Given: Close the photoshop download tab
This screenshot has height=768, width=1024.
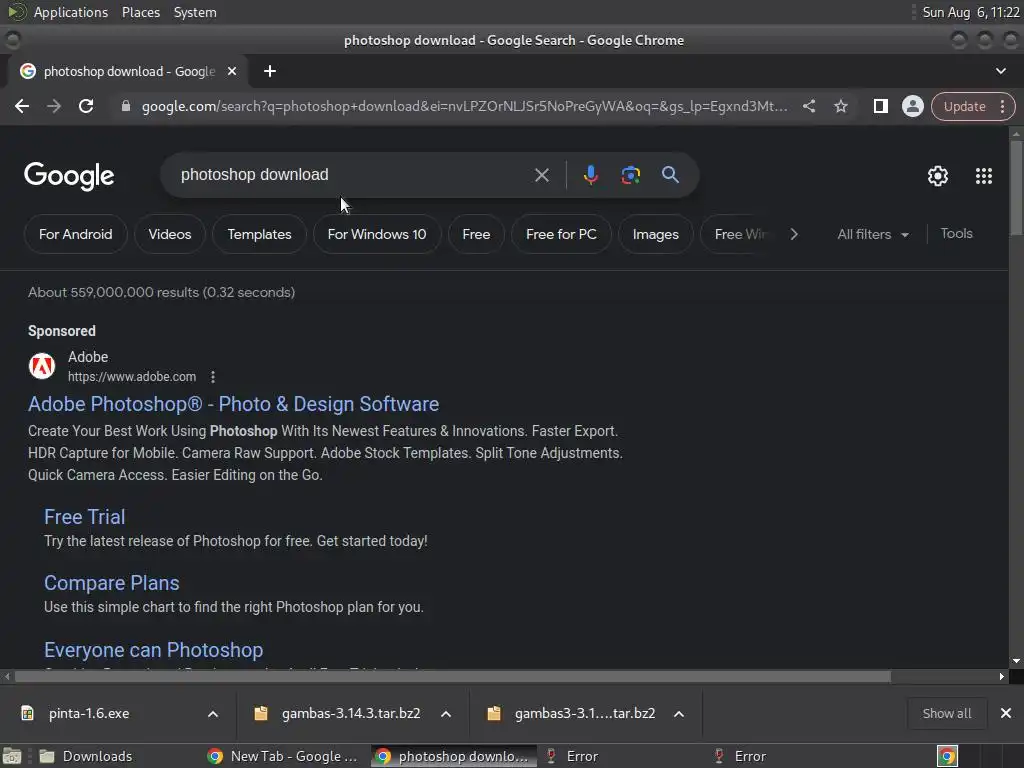Looking at the screenshot, I should tap(232, 71).
